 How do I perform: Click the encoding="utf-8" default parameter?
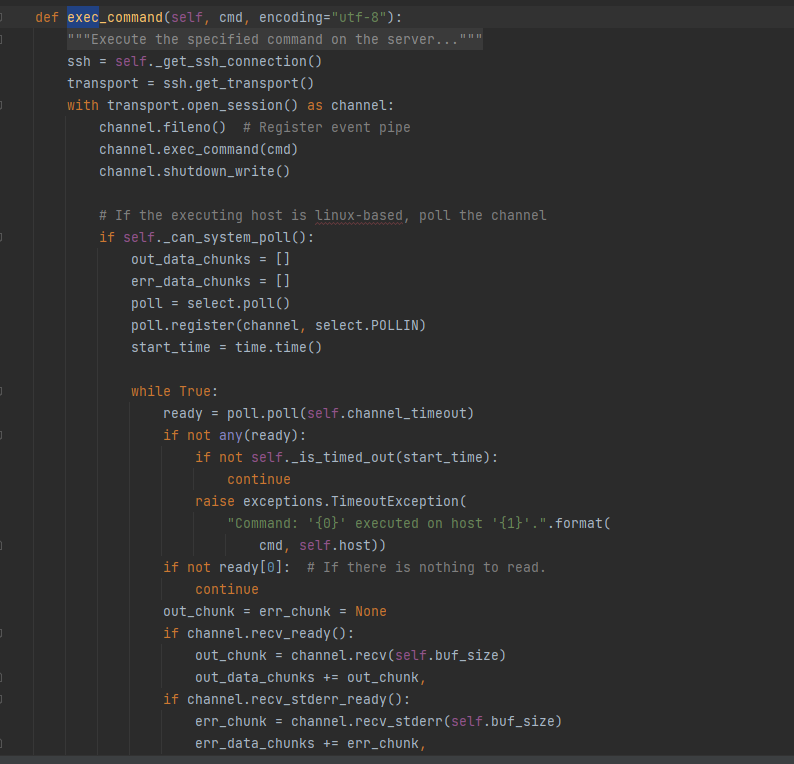pos(323,18)
